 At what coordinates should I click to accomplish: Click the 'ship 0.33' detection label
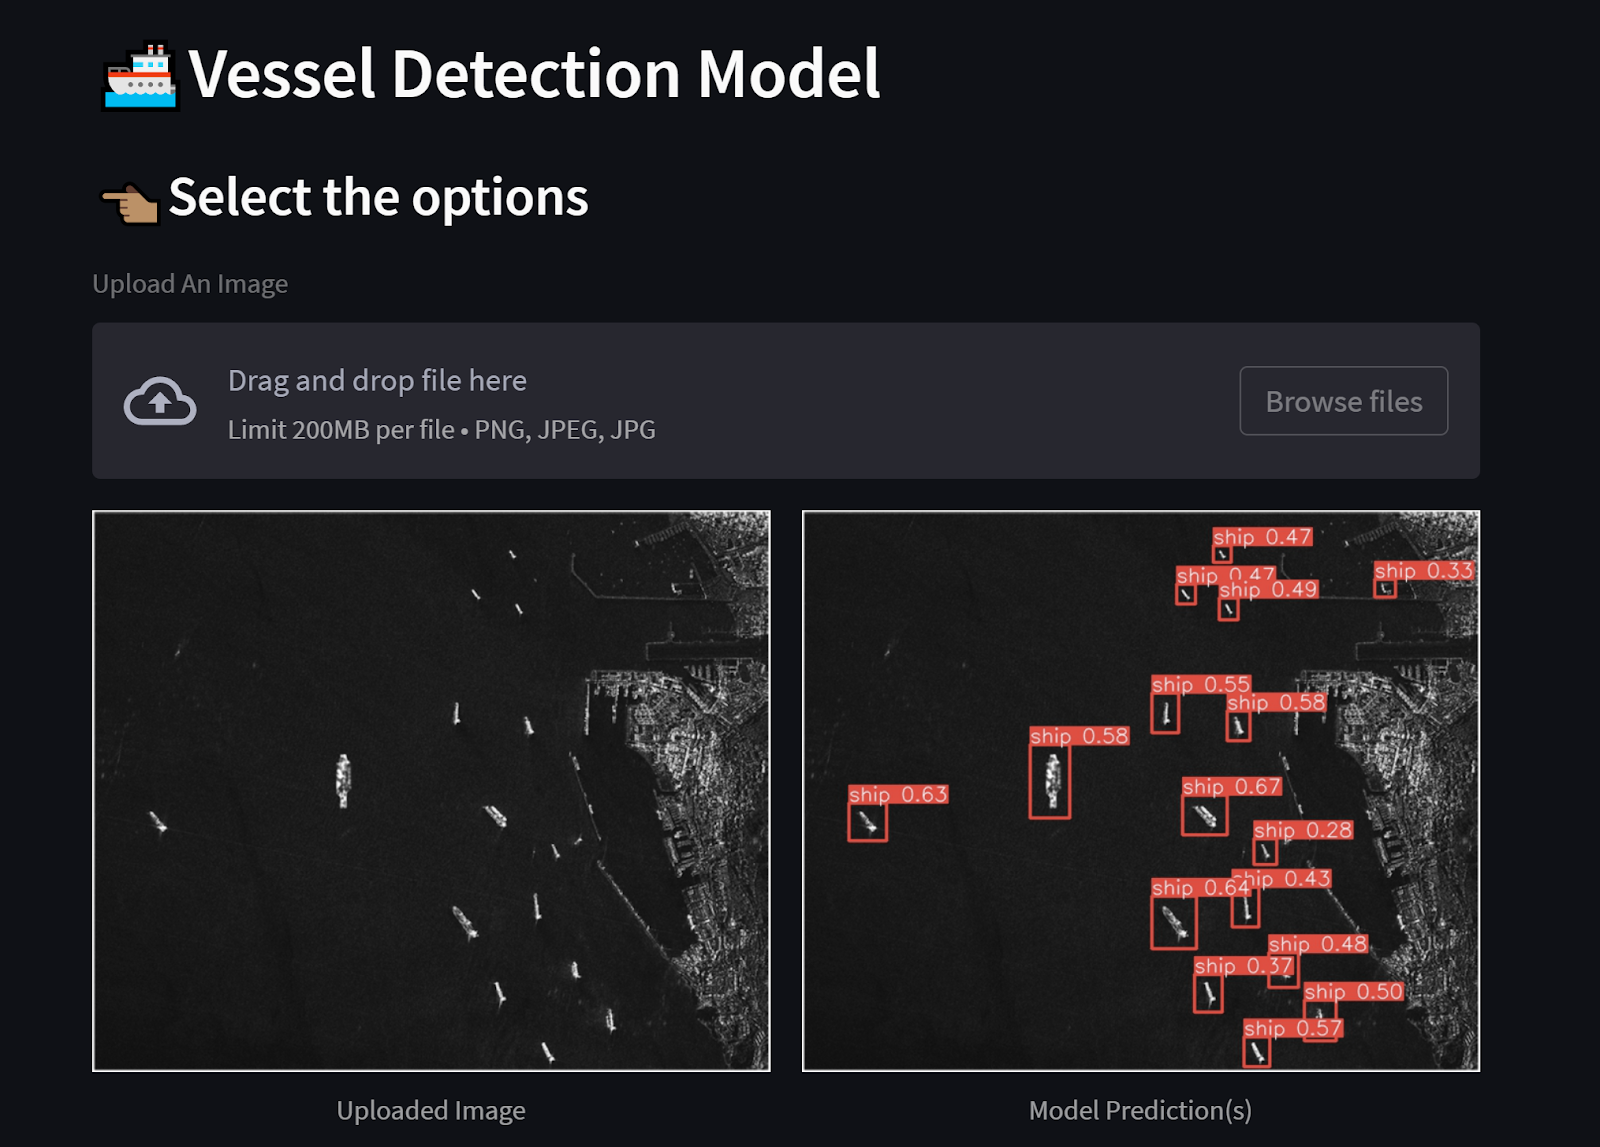pos(1423,571)
